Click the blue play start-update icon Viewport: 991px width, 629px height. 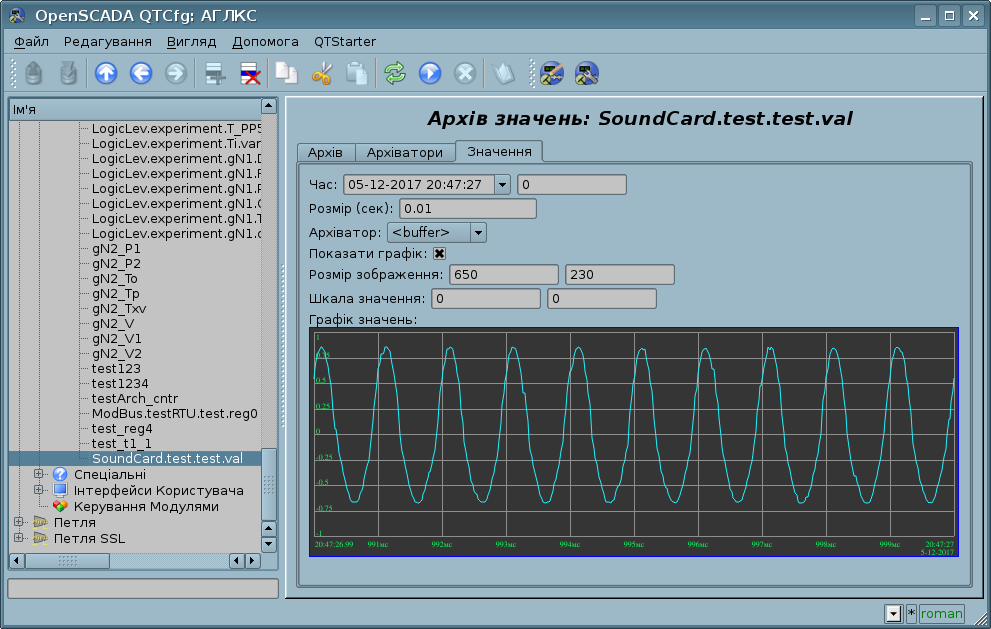coord(430,73)
